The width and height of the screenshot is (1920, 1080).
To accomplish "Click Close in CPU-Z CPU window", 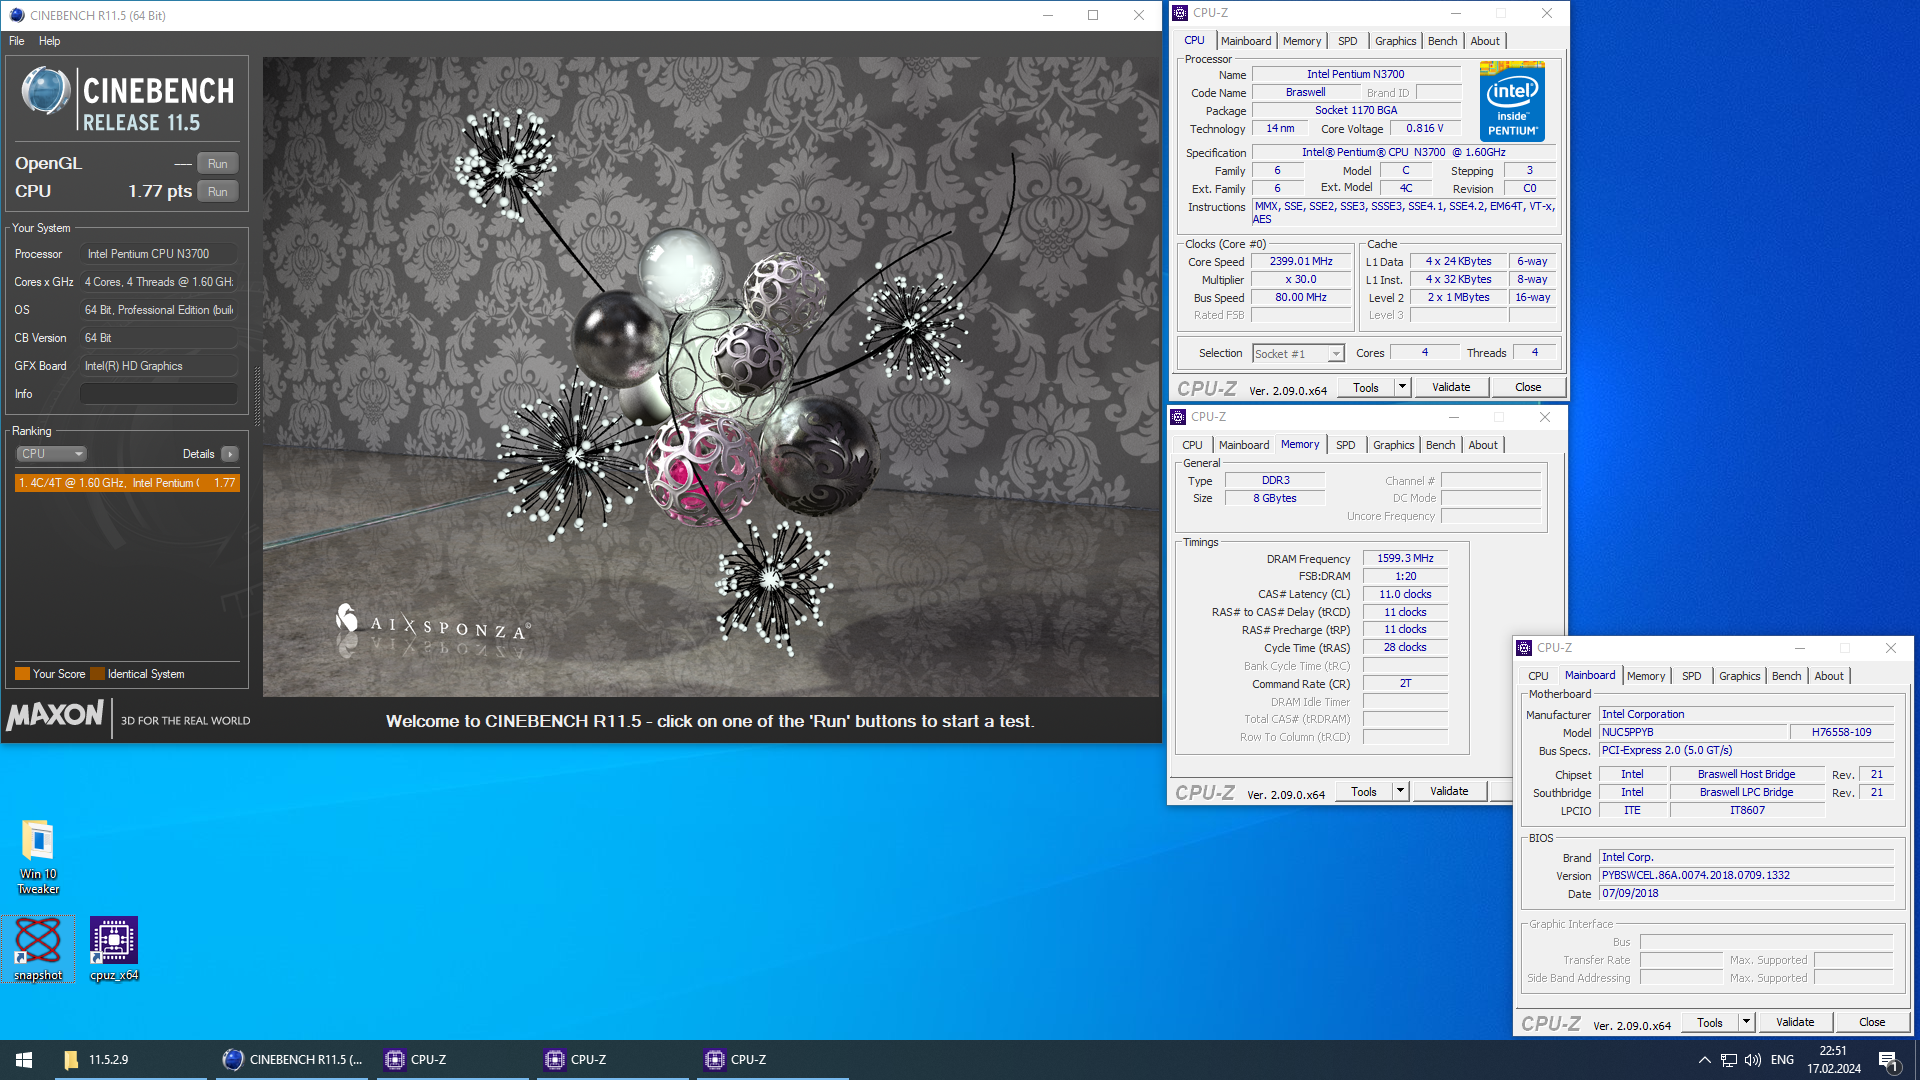I will pyautogui.click(x=1528, y=387).
